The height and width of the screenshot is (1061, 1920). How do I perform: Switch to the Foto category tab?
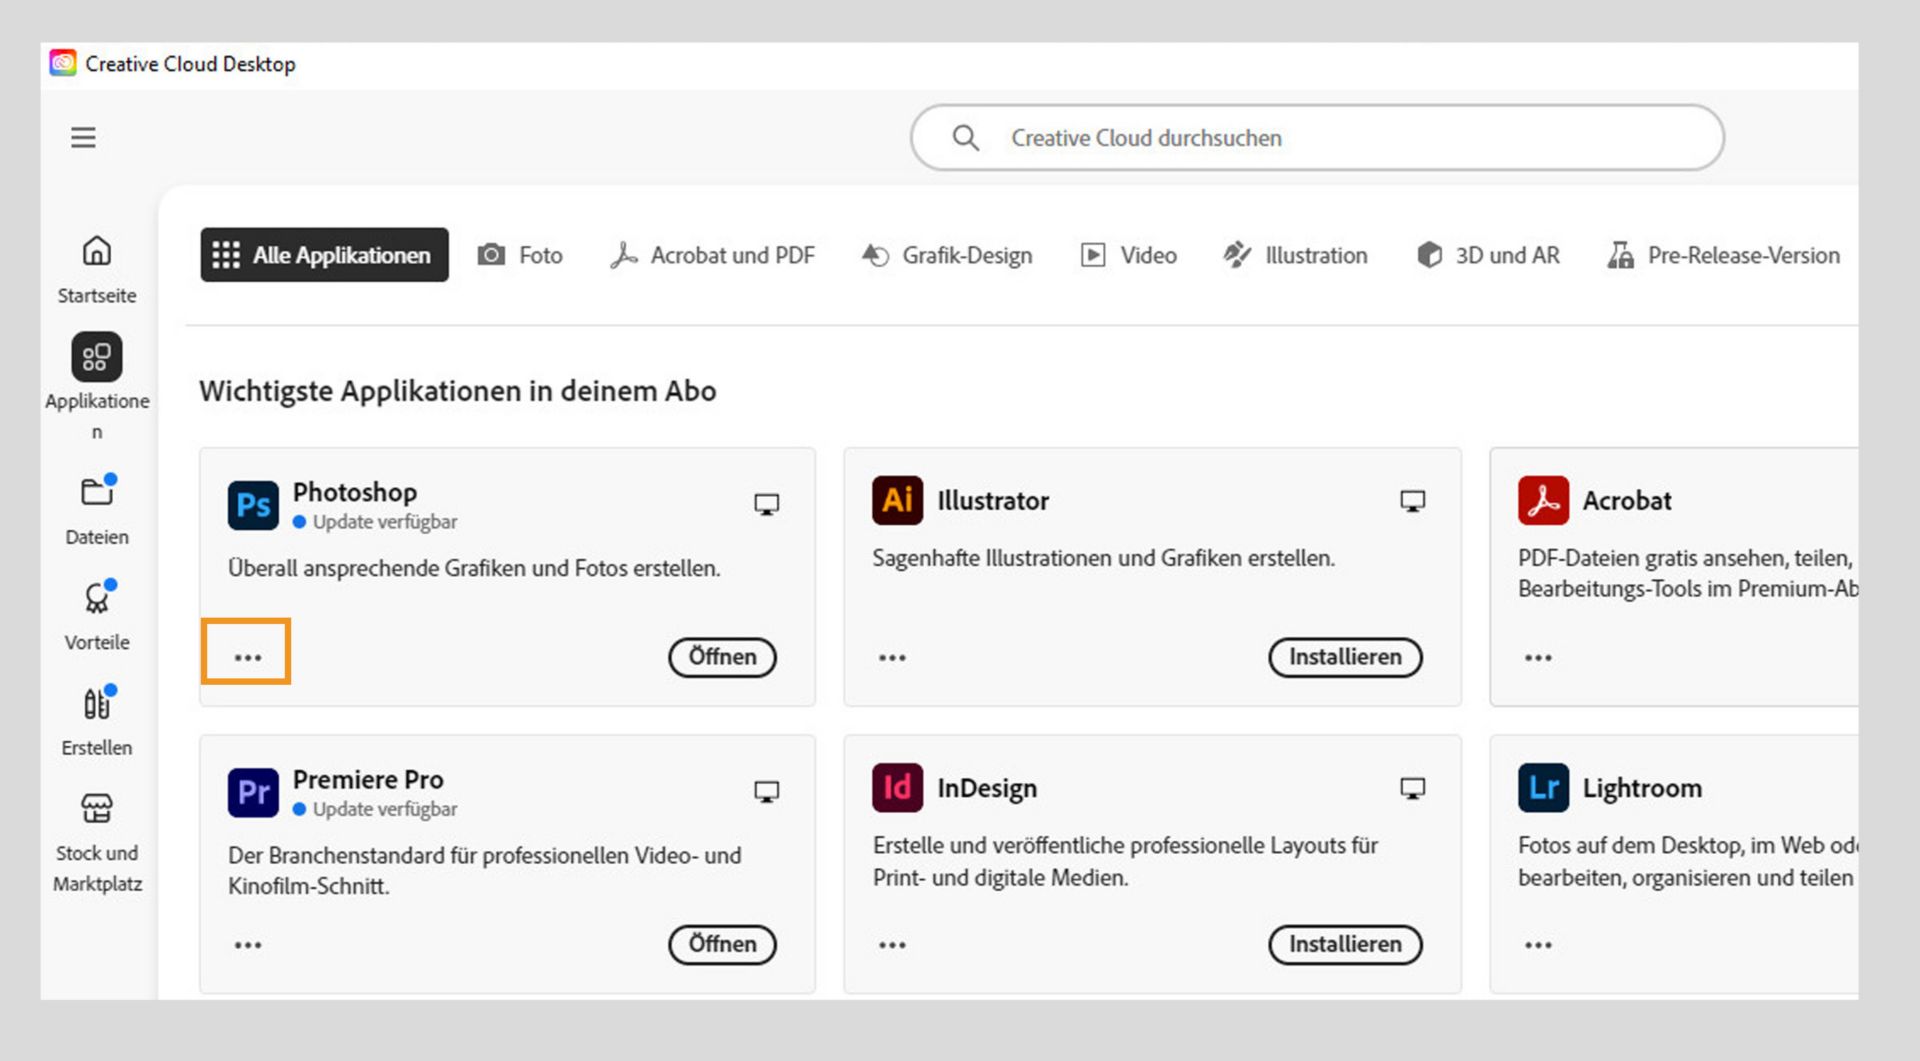point(520,255)
